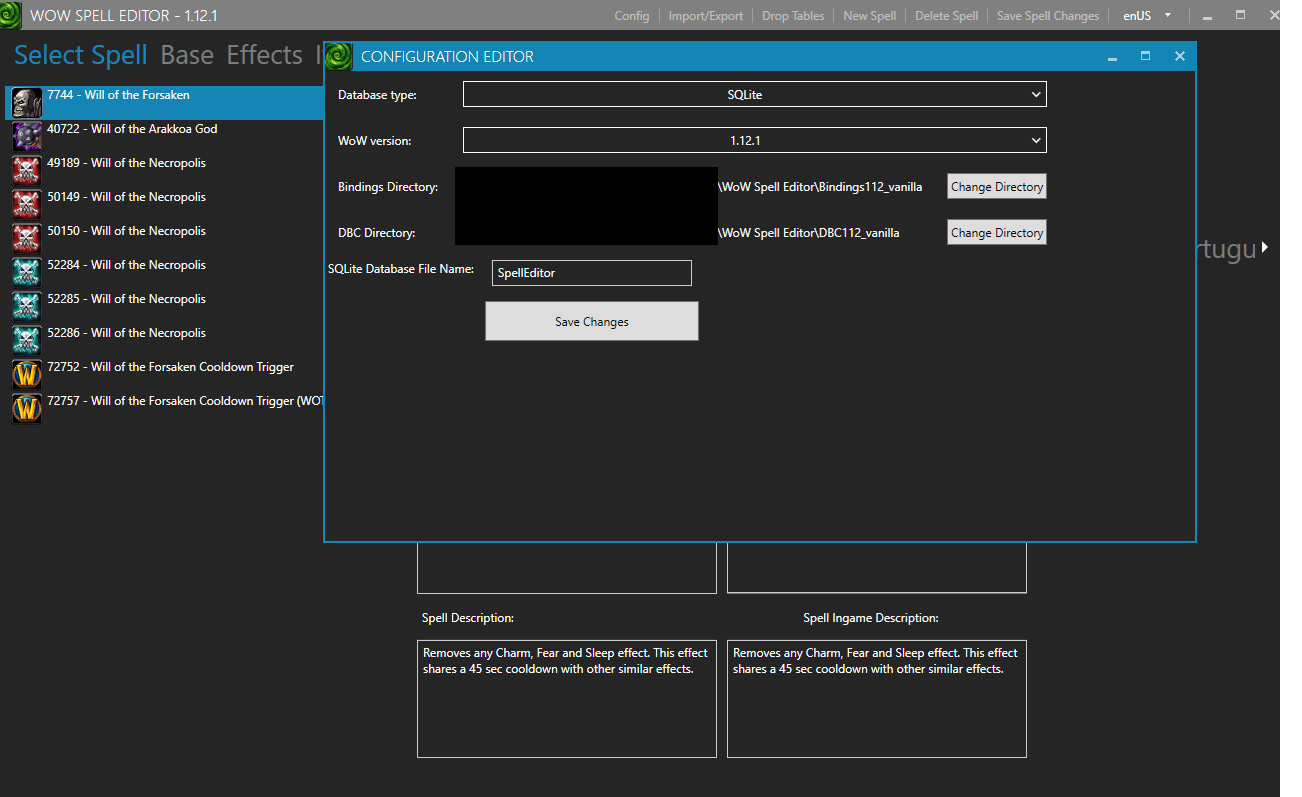Click Change Directory for the DBC Directory
Viewport: 1302px width, 797px height.
click(x=996, y=232)
